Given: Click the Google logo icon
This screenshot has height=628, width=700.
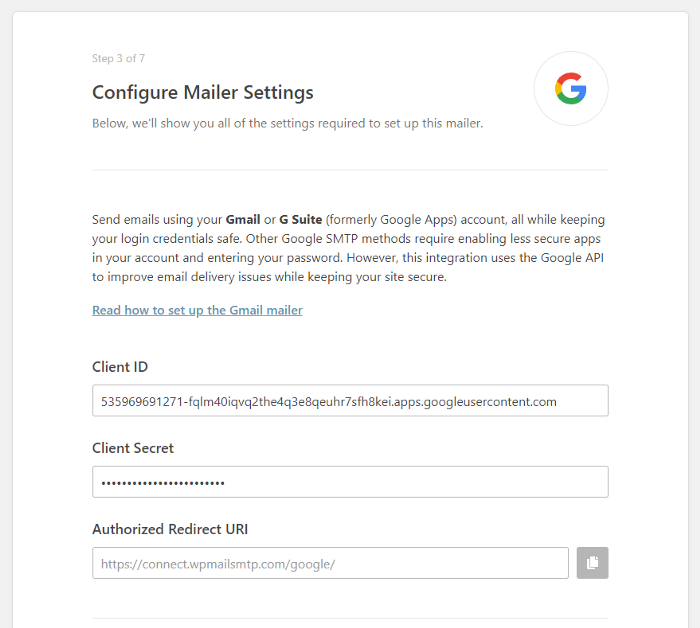Looking at the screenshot, I should coord(571,89).
